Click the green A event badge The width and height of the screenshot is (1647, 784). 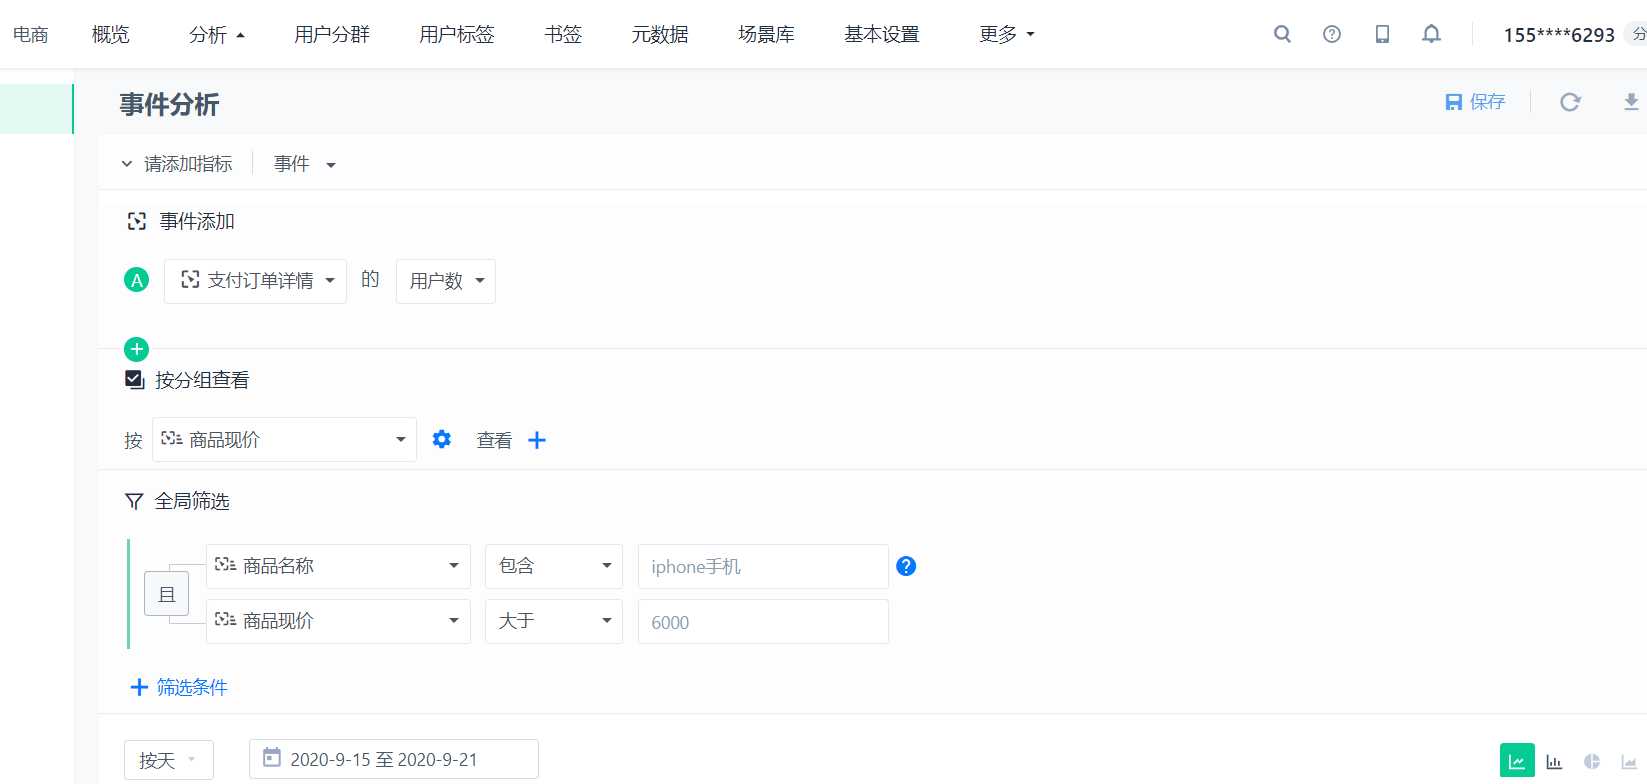[x=136, y=280]
